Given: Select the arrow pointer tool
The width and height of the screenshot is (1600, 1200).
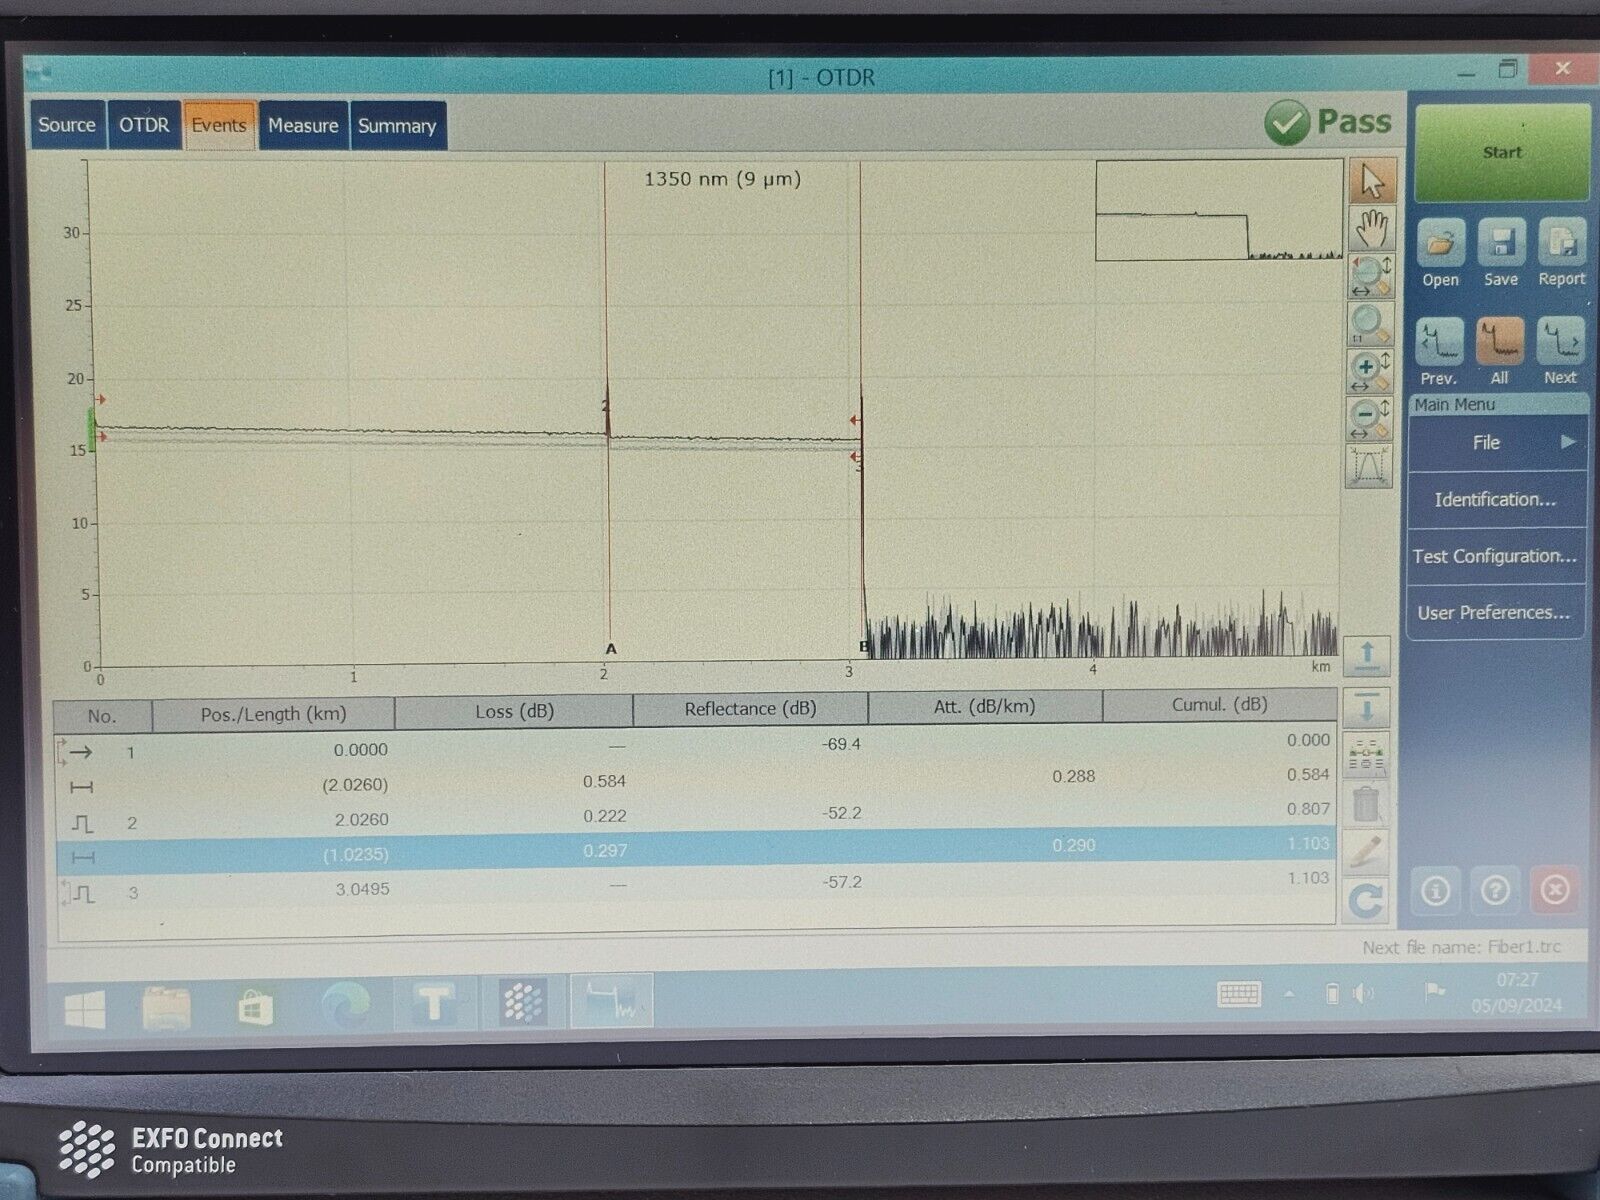Looking at the screenshot, I should pos(1371,182).
